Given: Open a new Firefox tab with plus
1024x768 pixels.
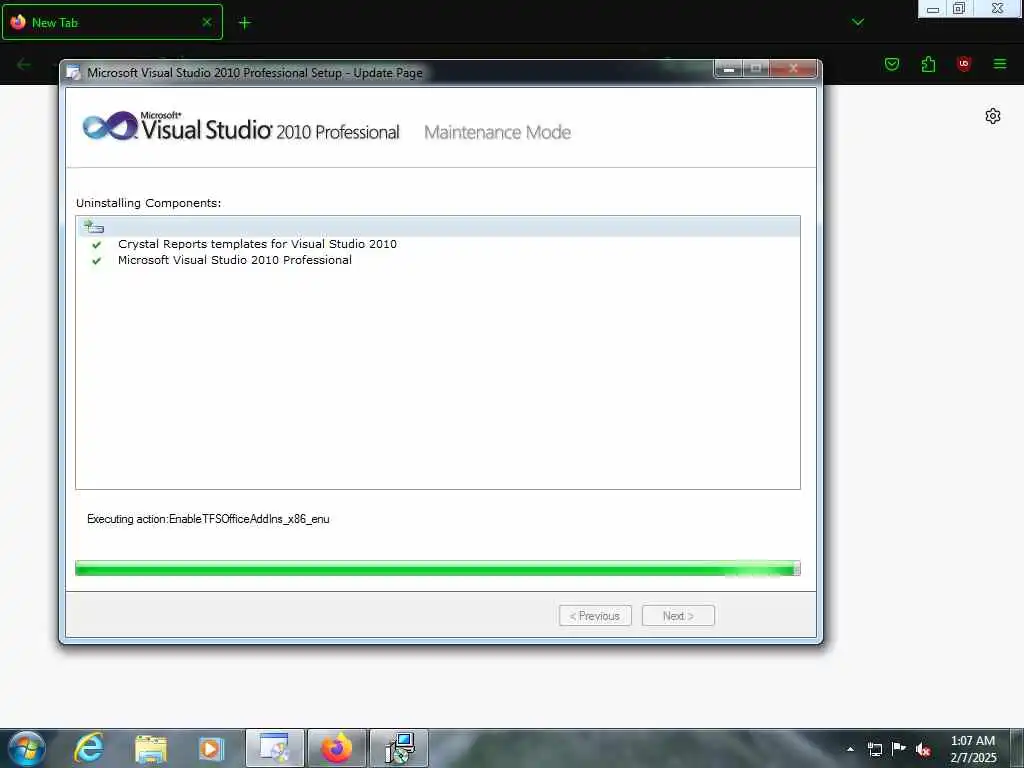Looking at the screenshot, I should [245, 23].
